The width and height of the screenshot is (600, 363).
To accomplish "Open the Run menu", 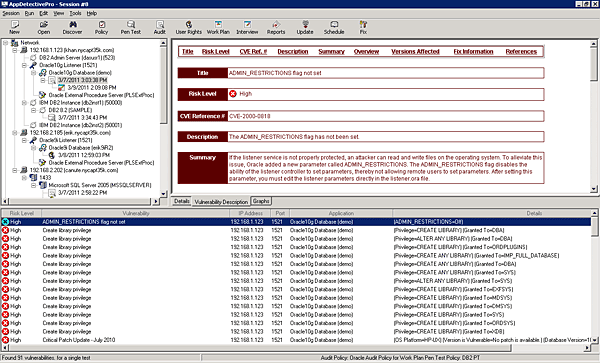I will point(29,13).
